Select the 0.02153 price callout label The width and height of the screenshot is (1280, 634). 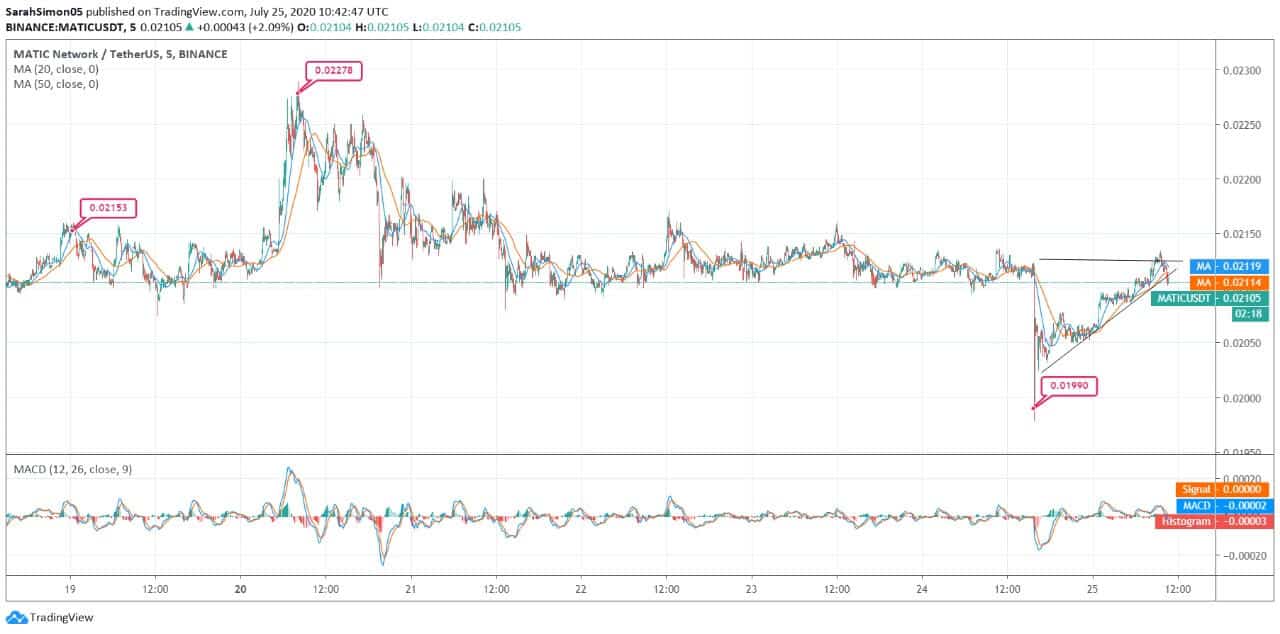(108, 208)
